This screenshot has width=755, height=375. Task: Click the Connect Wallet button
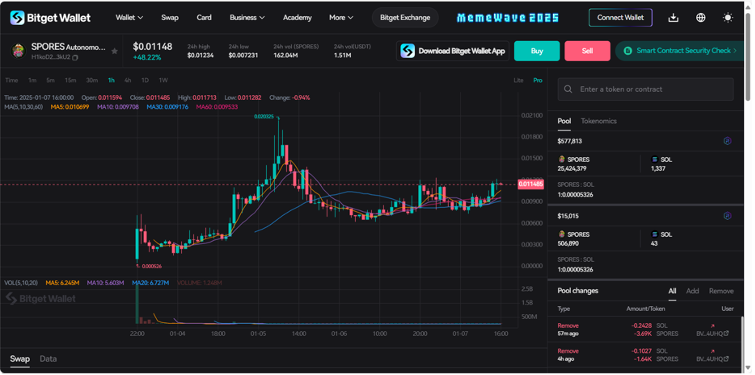(x=620, y=18)
